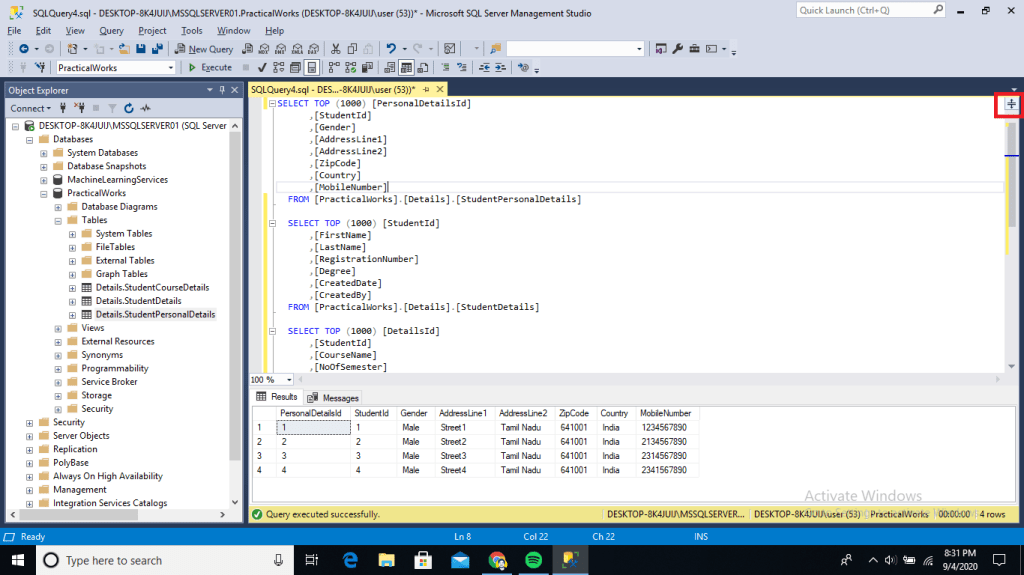Click the Parse checkmark icon in toolbar
Screen dimensions: 1024x575
pyautogui.click(x=261, y=67)
